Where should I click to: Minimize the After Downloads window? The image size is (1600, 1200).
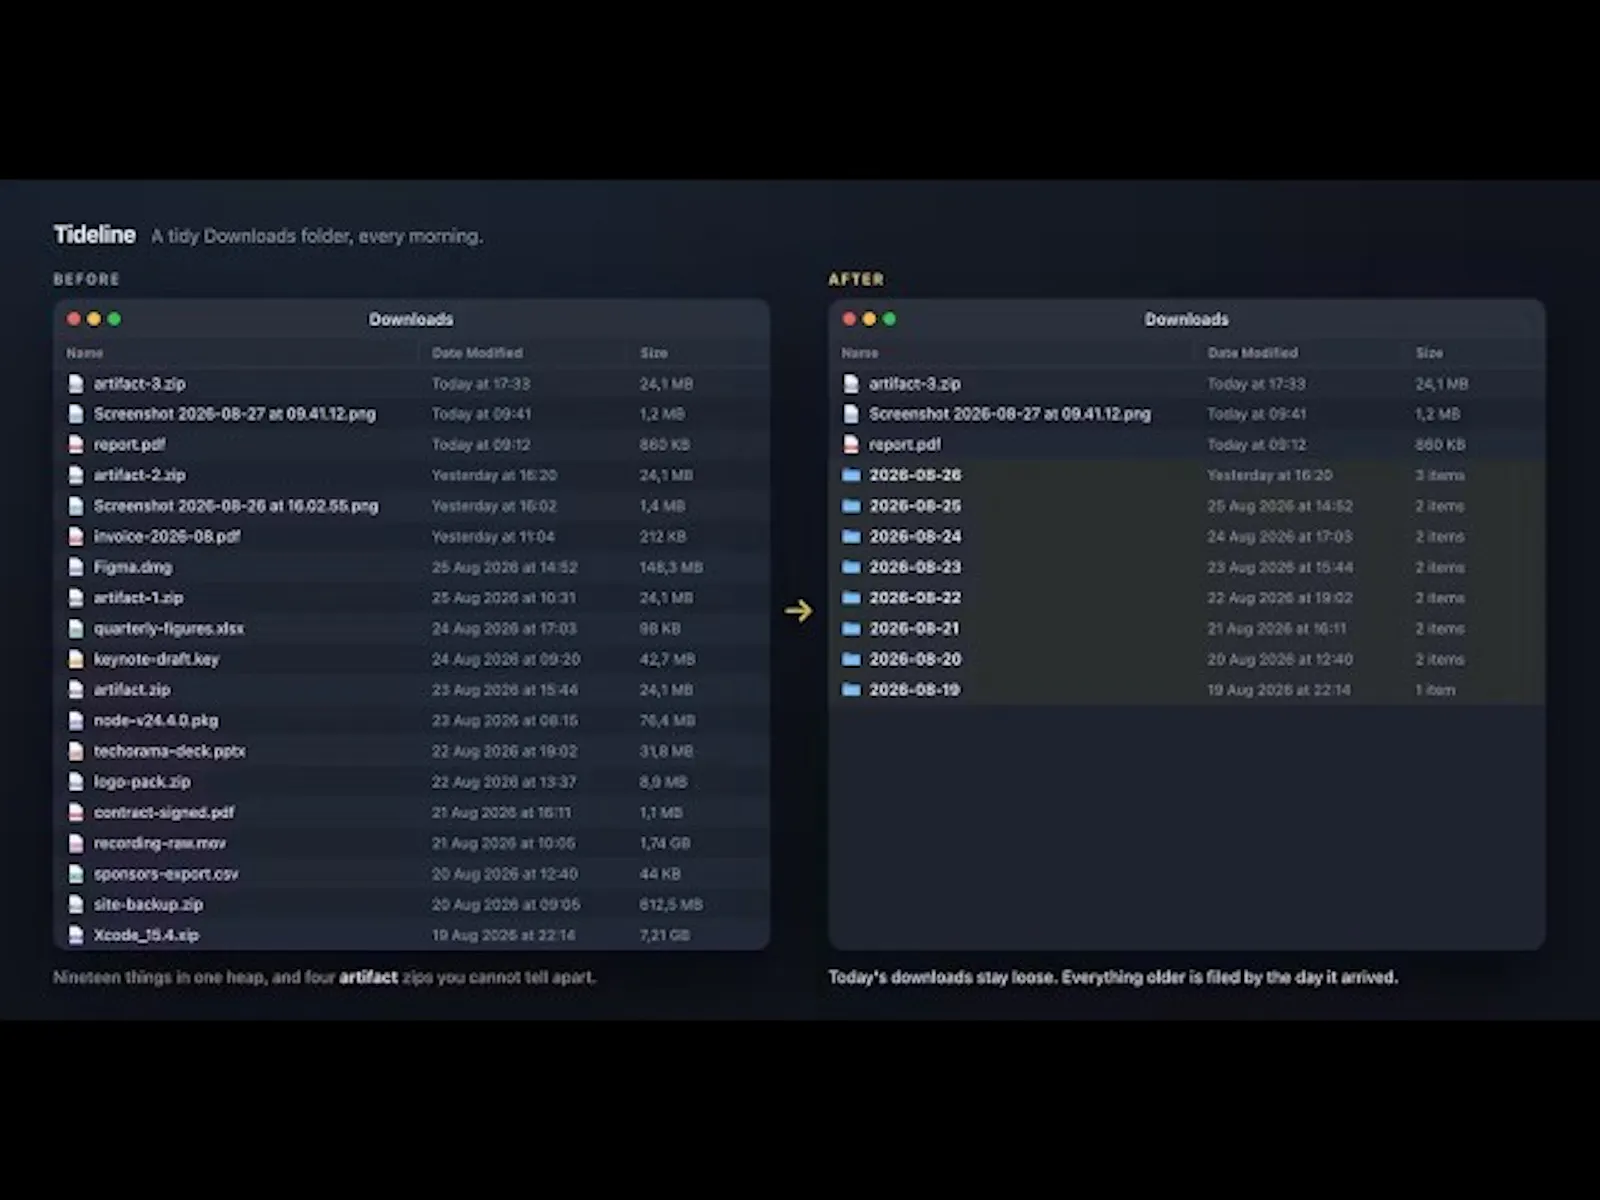[x=869, y=319]
